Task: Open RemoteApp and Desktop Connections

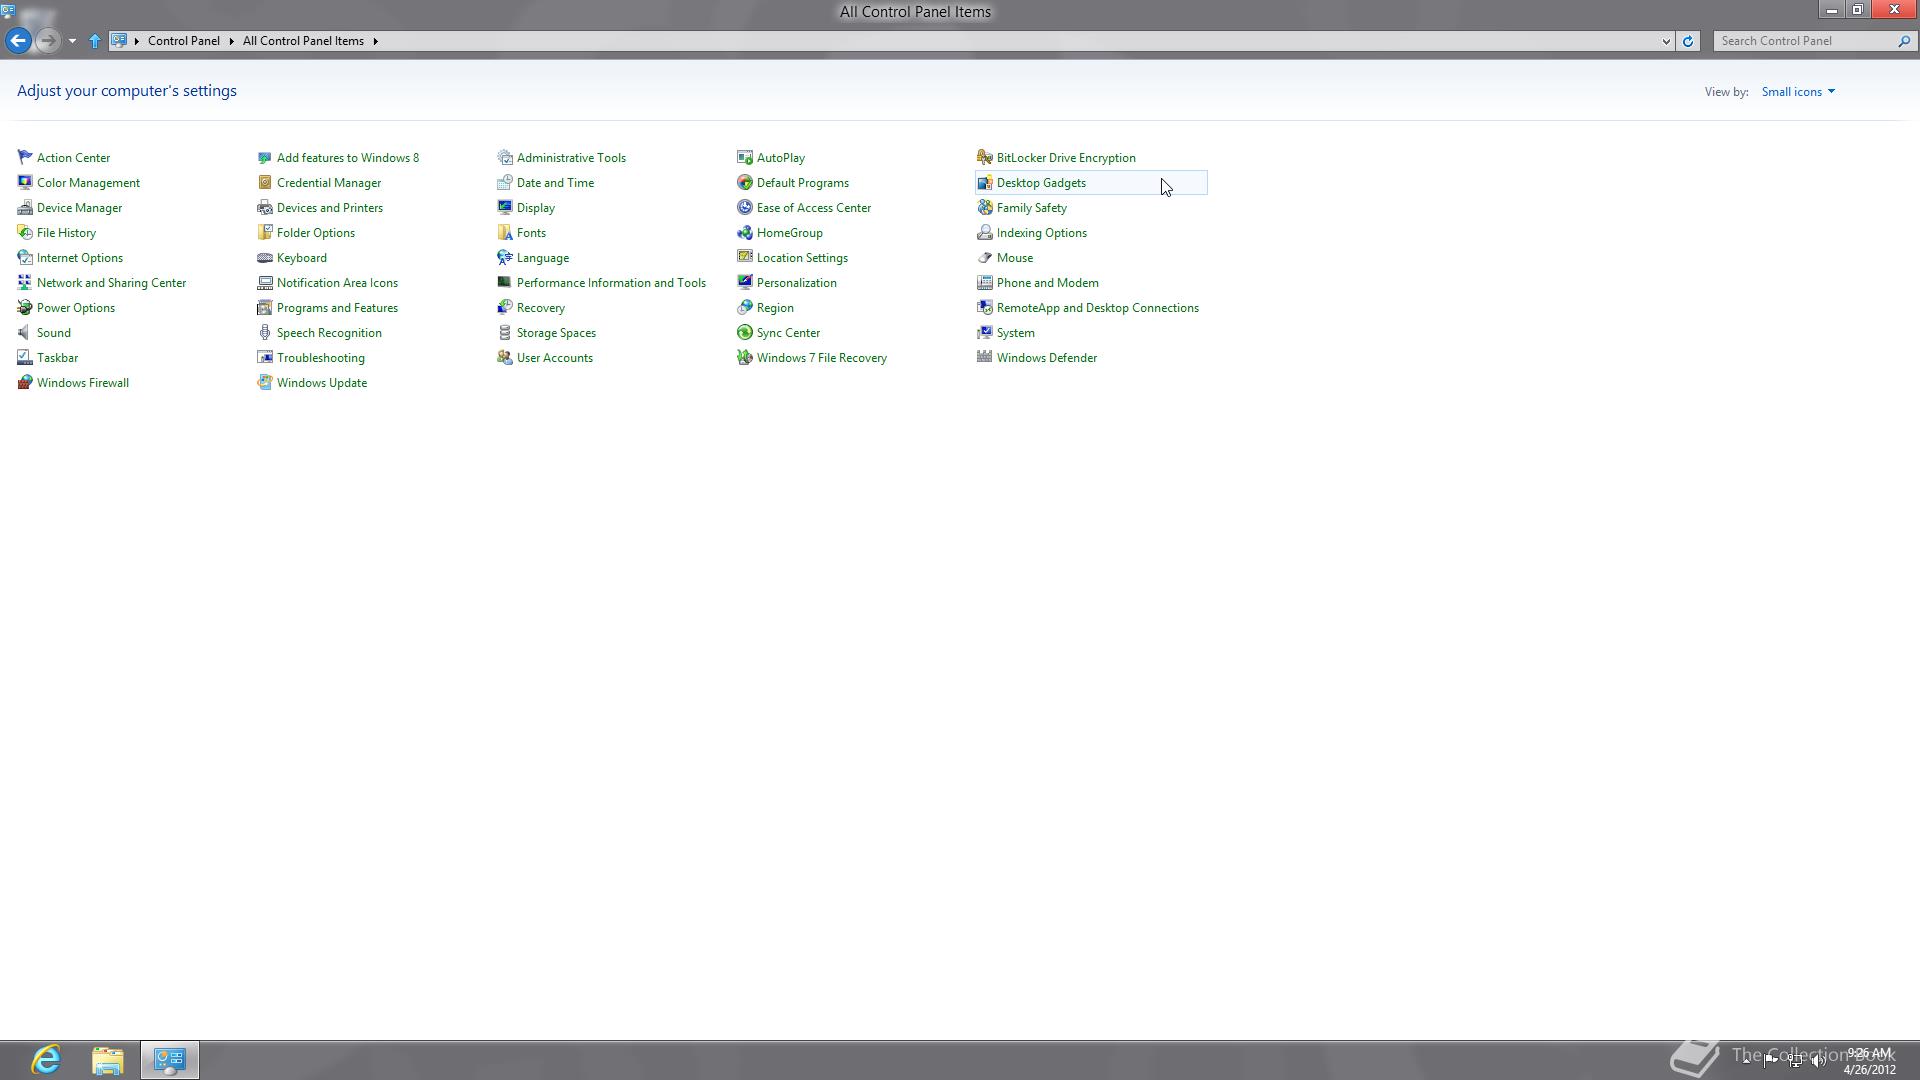Action: click(1097, 307)
